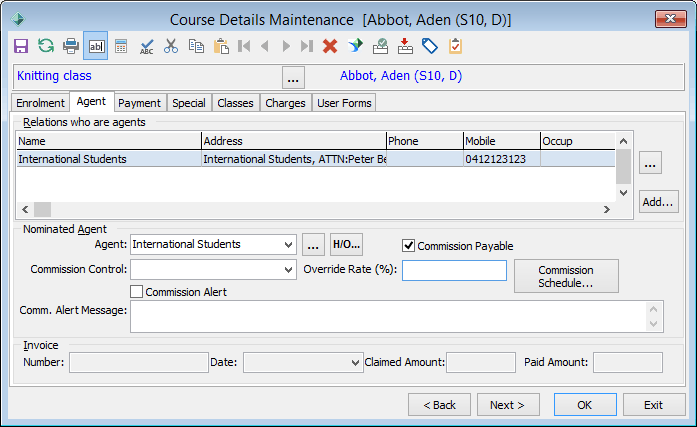
Task: Toggle the 'abl' field edit icon
Action: pyautogui.click(x=96, y=46)
